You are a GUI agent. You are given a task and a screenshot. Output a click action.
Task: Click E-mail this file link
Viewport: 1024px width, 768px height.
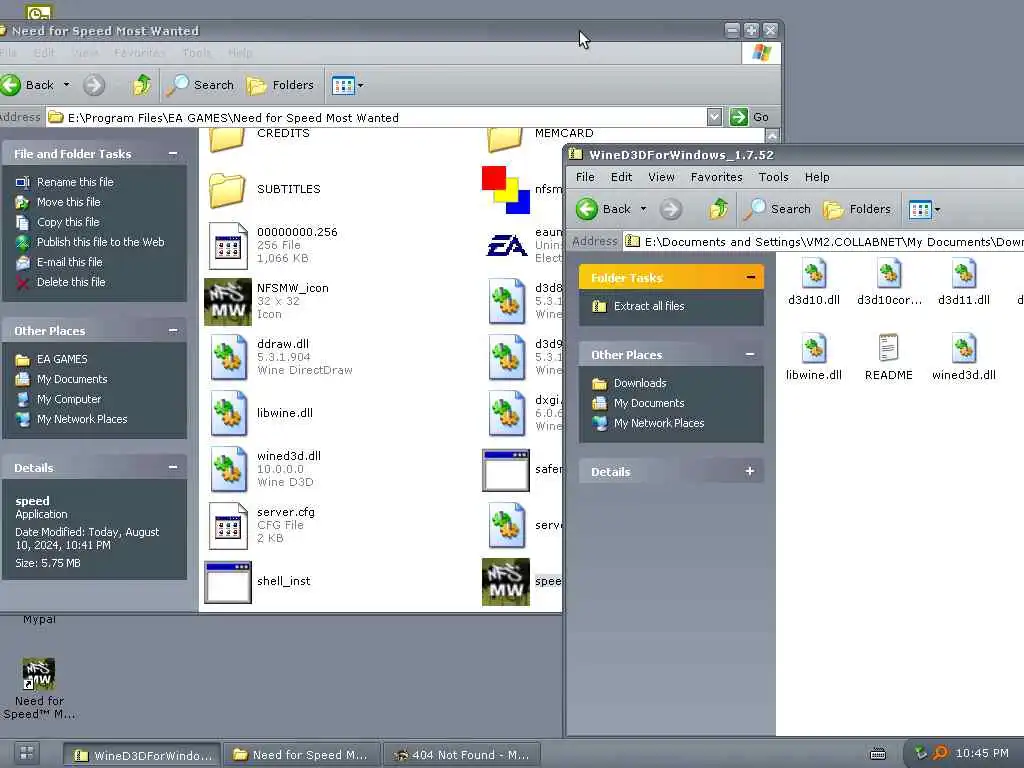[x=69, y=262]
